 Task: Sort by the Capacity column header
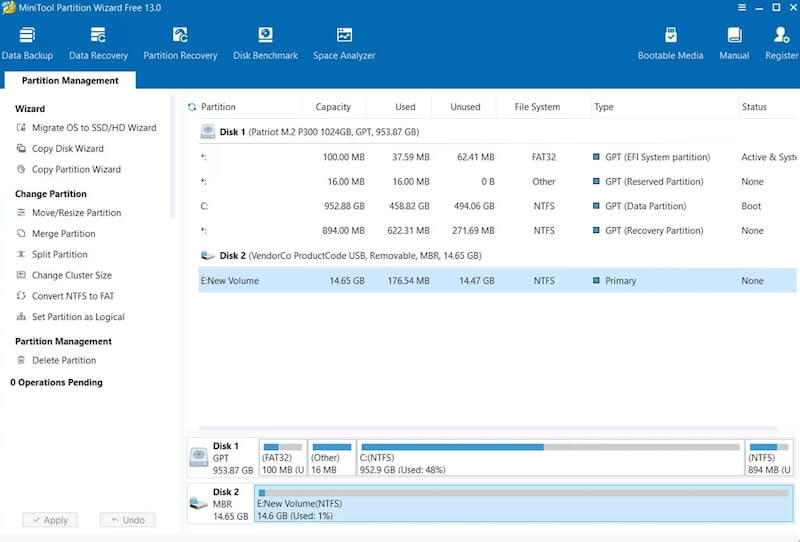click(333, 107)
